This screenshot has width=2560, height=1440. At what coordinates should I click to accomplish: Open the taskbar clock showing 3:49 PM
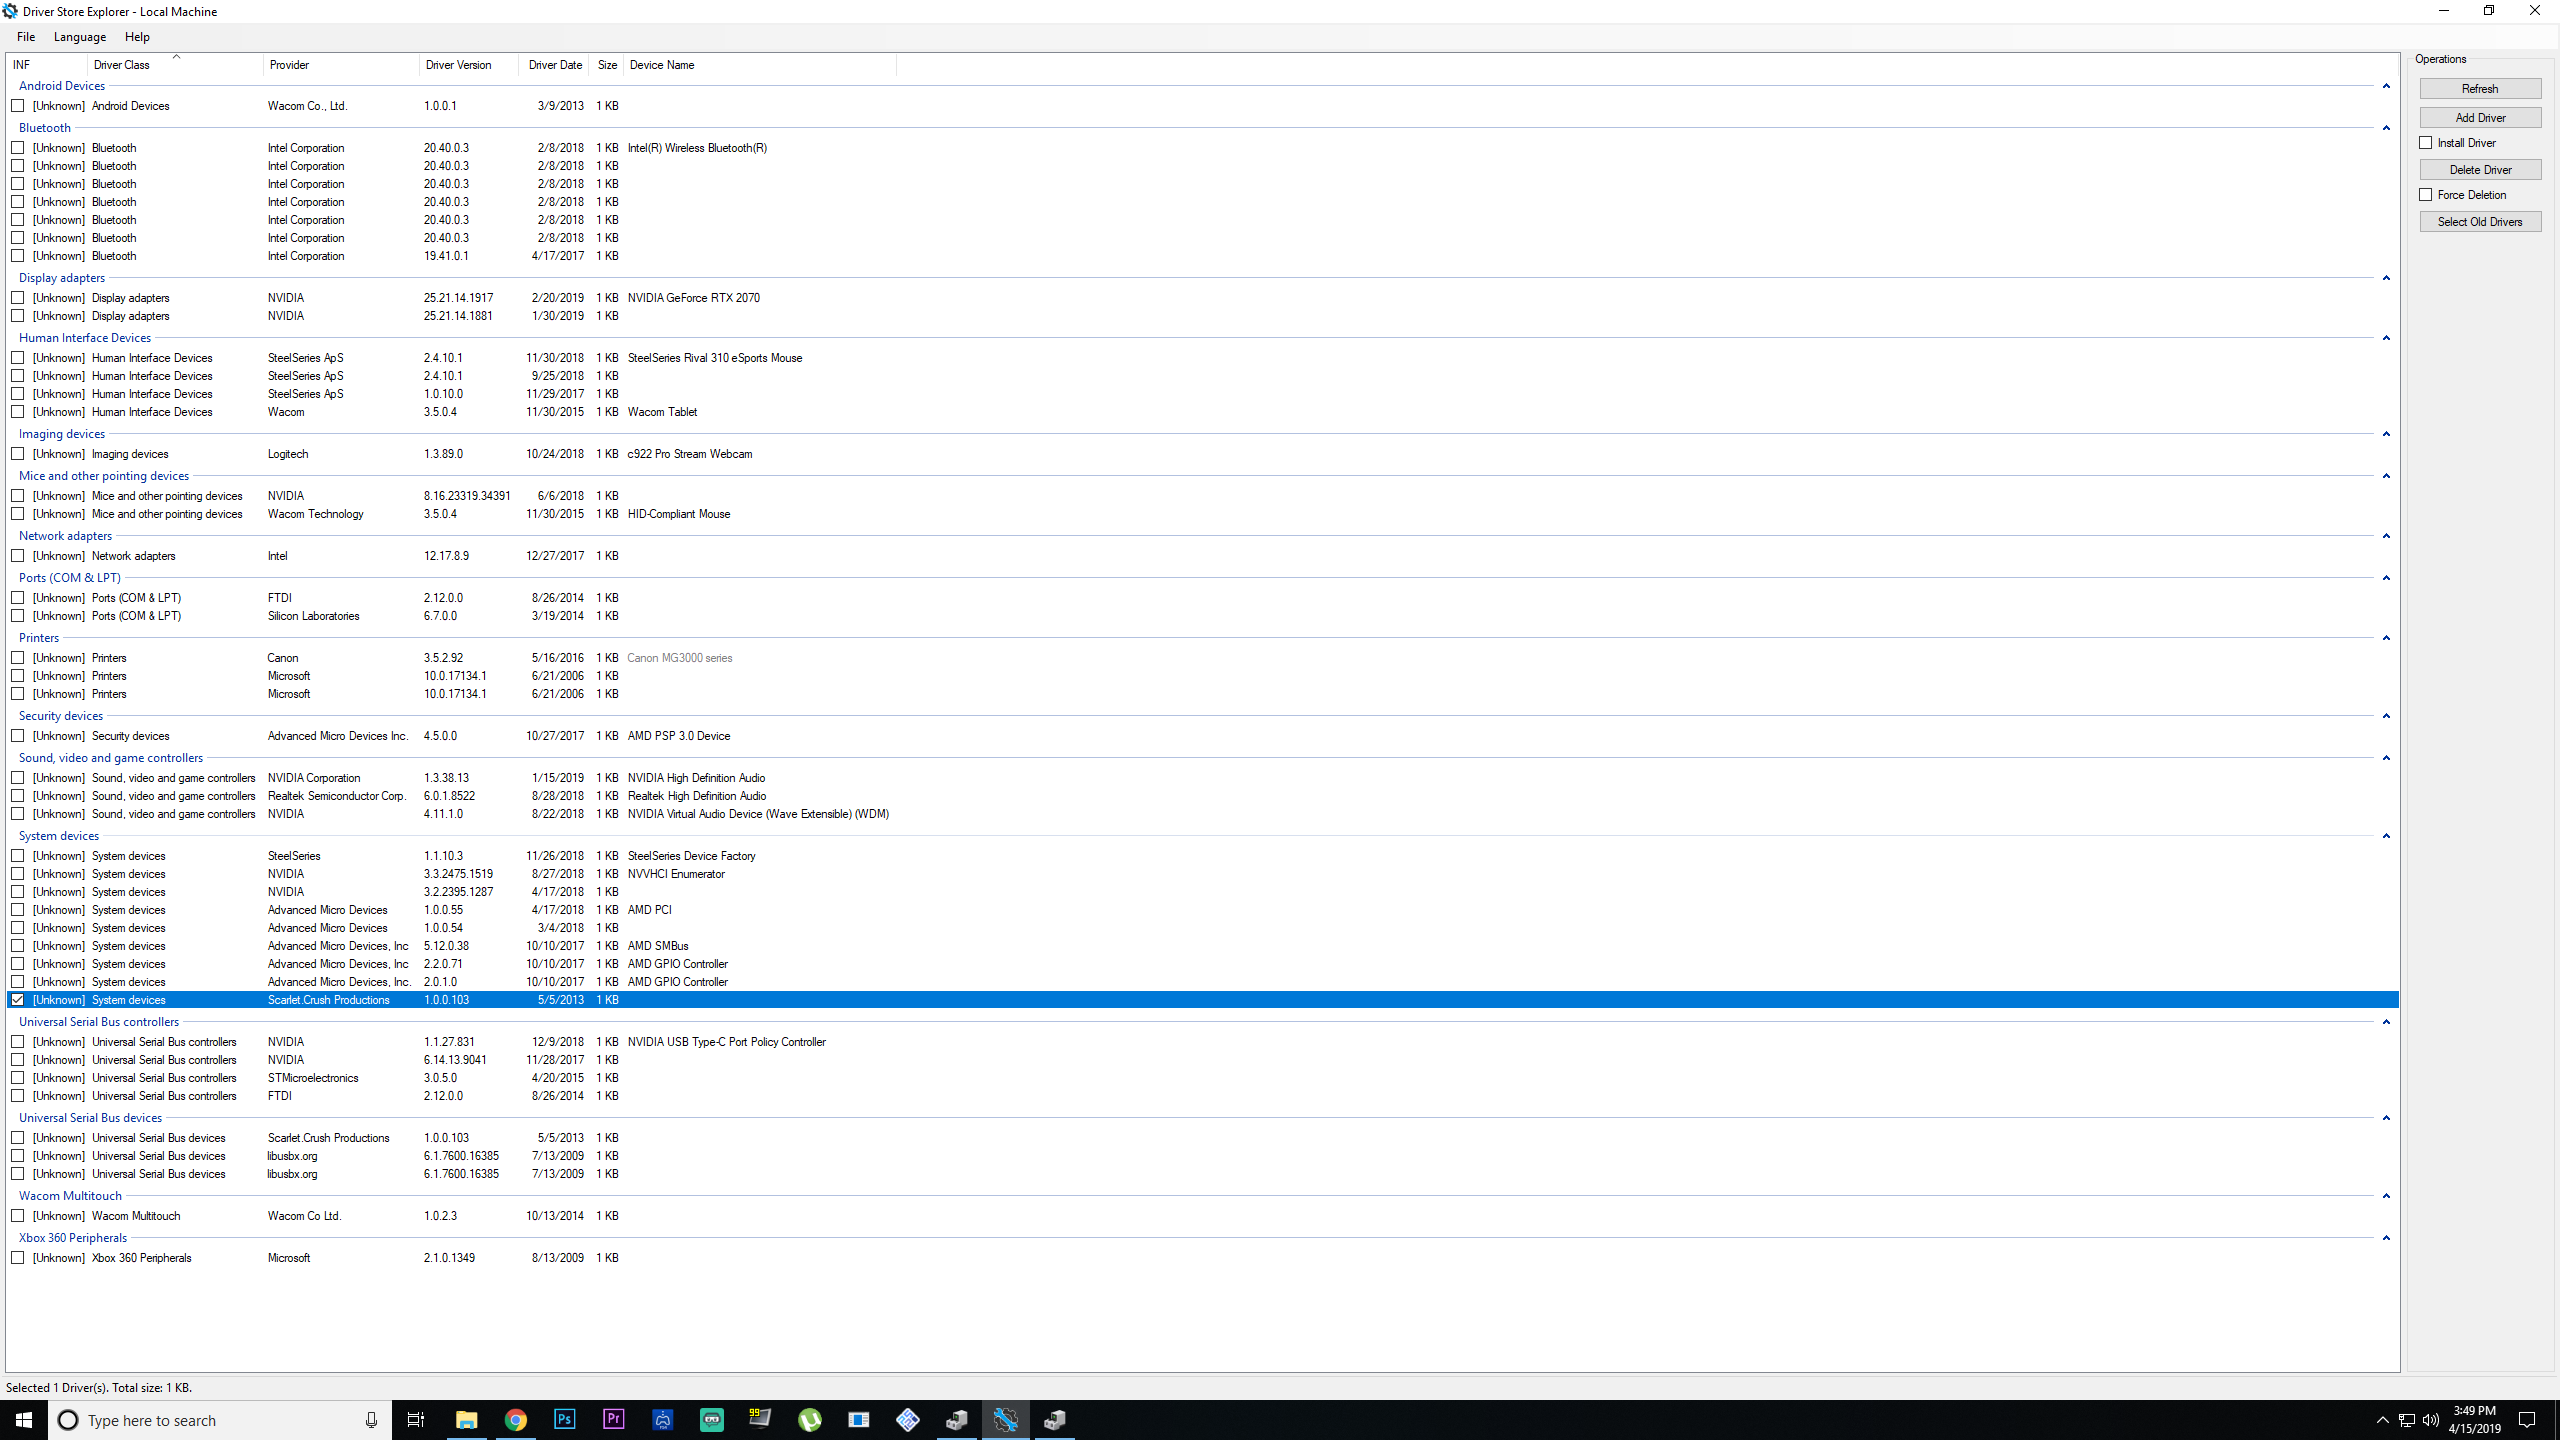[2474, 1420]
